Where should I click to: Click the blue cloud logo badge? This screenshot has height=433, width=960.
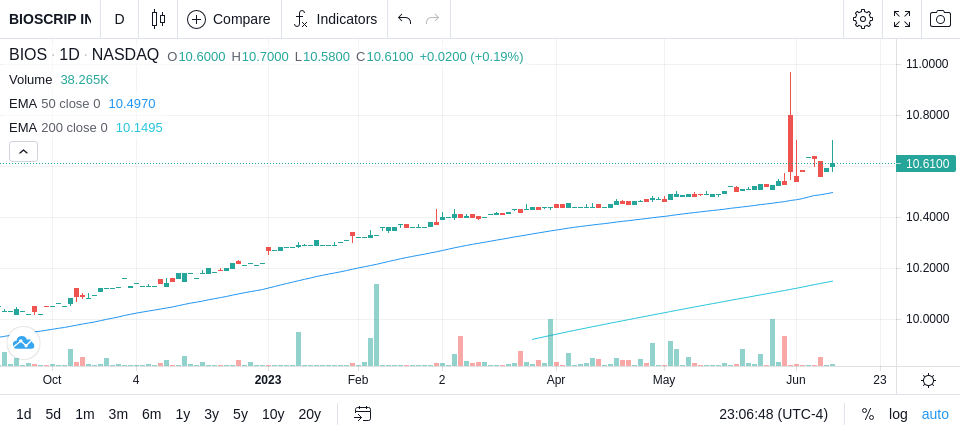coord(23,342)
